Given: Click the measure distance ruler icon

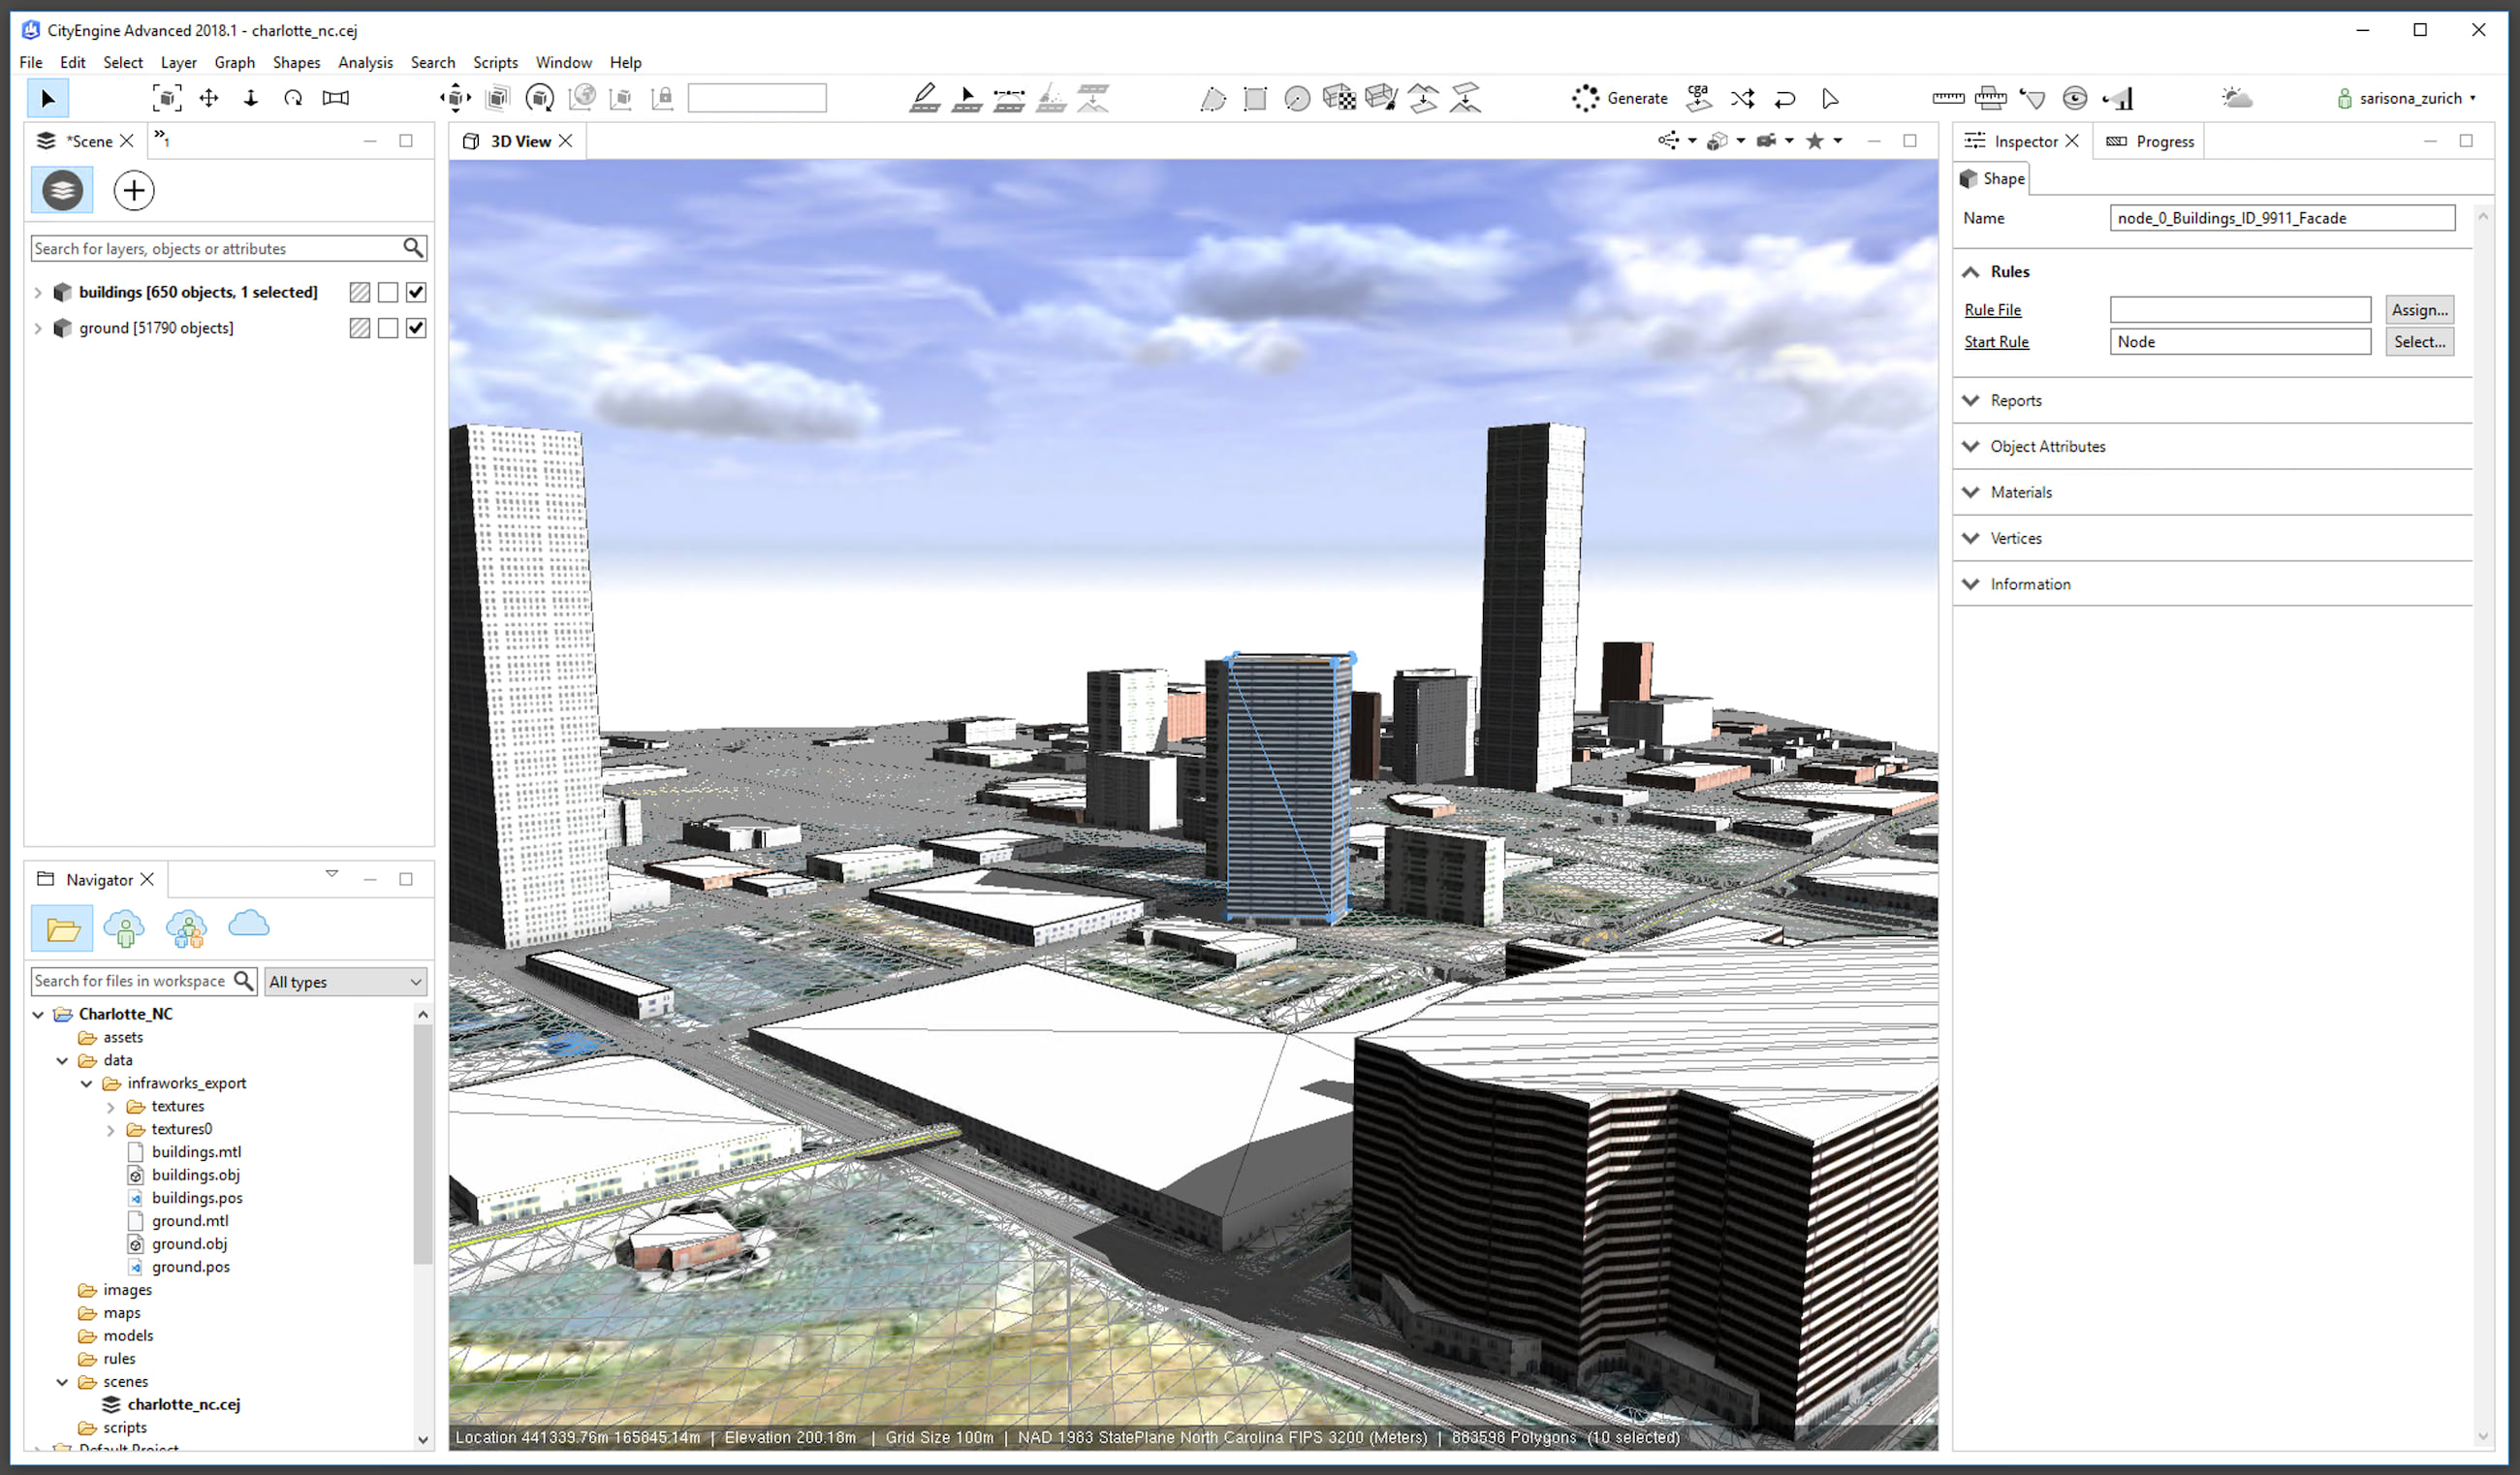Looking at the screenshot, I should (x=1947, y=98).
